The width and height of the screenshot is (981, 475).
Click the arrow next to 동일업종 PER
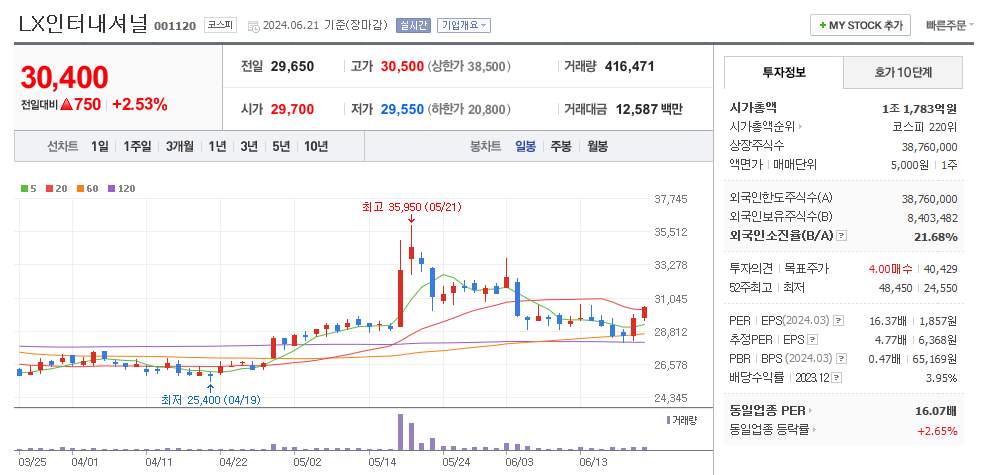pos(810,411)
